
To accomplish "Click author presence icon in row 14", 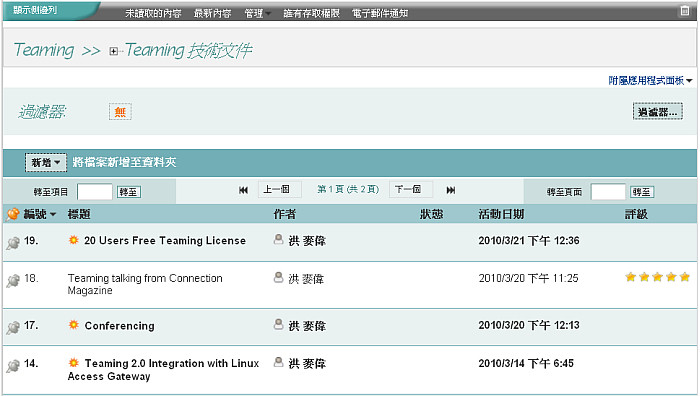I will 278,362.
